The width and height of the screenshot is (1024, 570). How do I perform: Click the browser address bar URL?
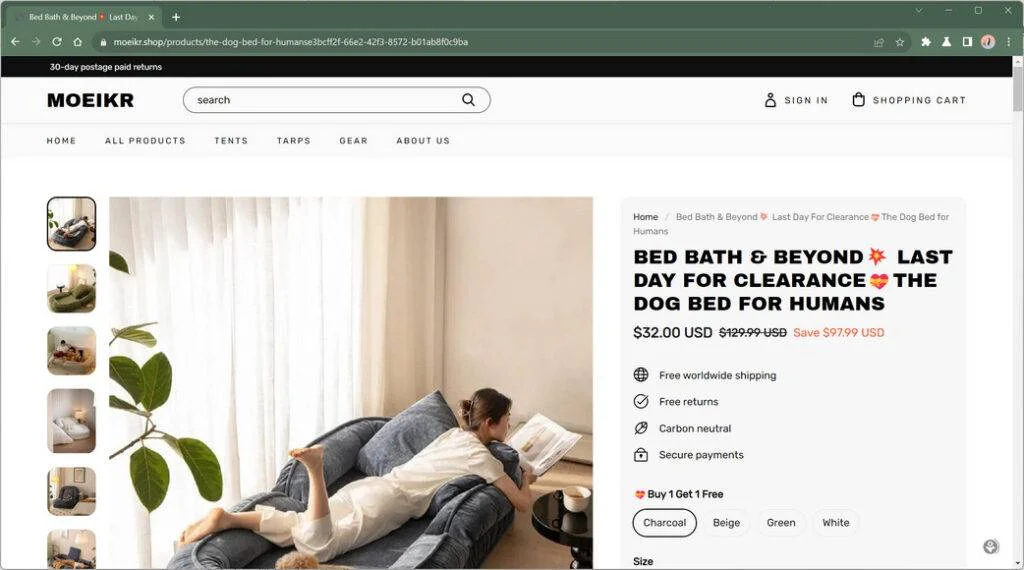(x=291, y=42)
